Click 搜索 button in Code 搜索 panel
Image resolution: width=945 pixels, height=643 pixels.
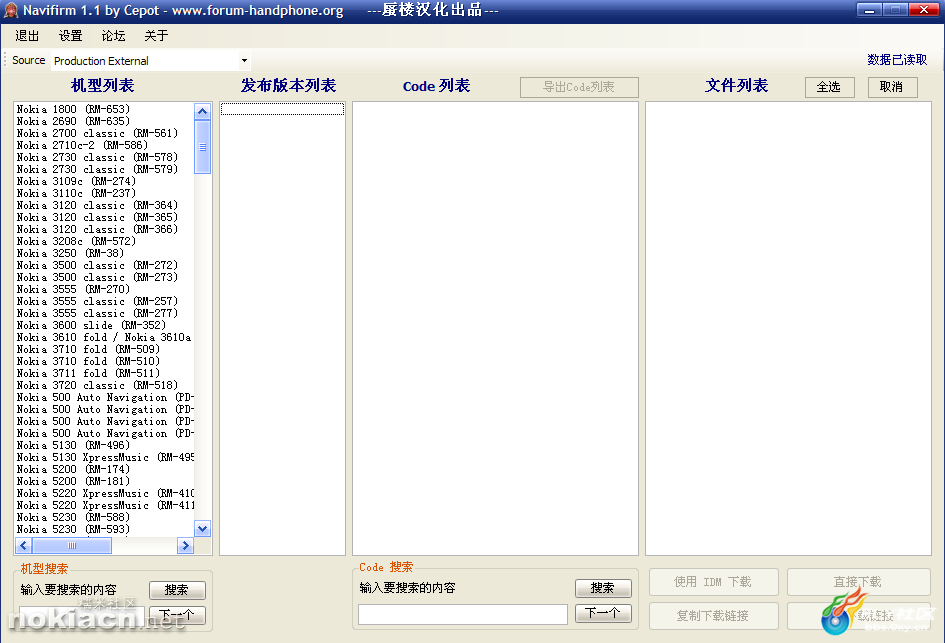(x=603, y=588)
